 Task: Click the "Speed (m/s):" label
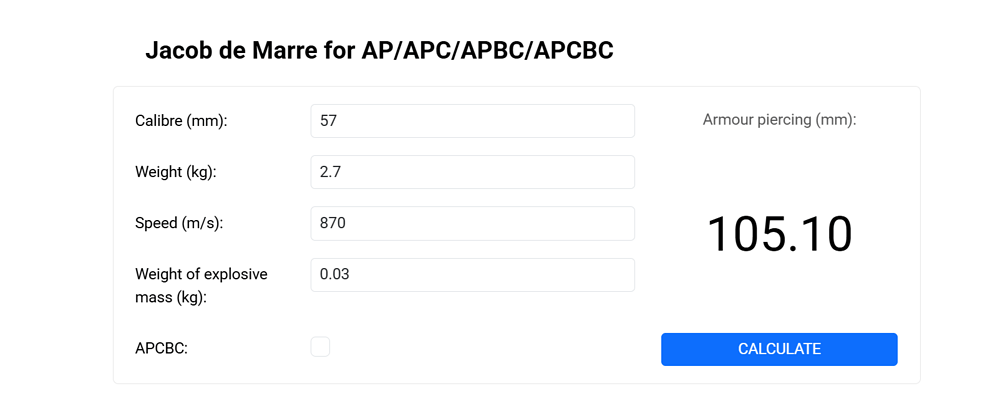click(x=179, y=223)
